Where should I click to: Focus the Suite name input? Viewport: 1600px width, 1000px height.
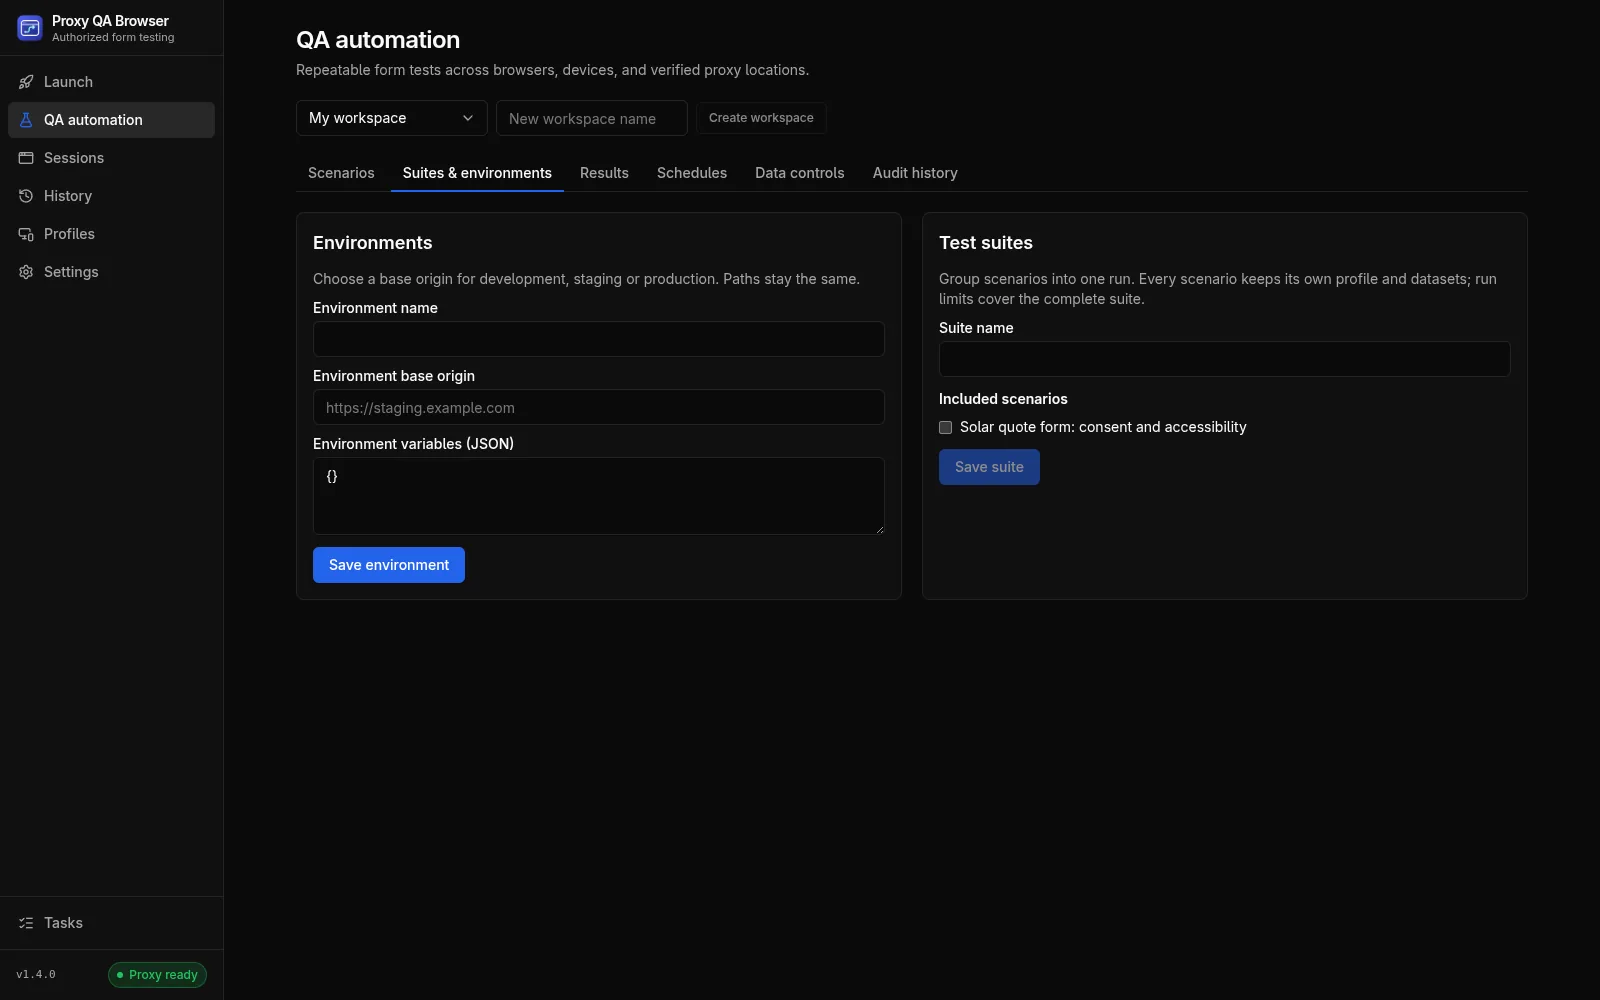(1225, 359)
